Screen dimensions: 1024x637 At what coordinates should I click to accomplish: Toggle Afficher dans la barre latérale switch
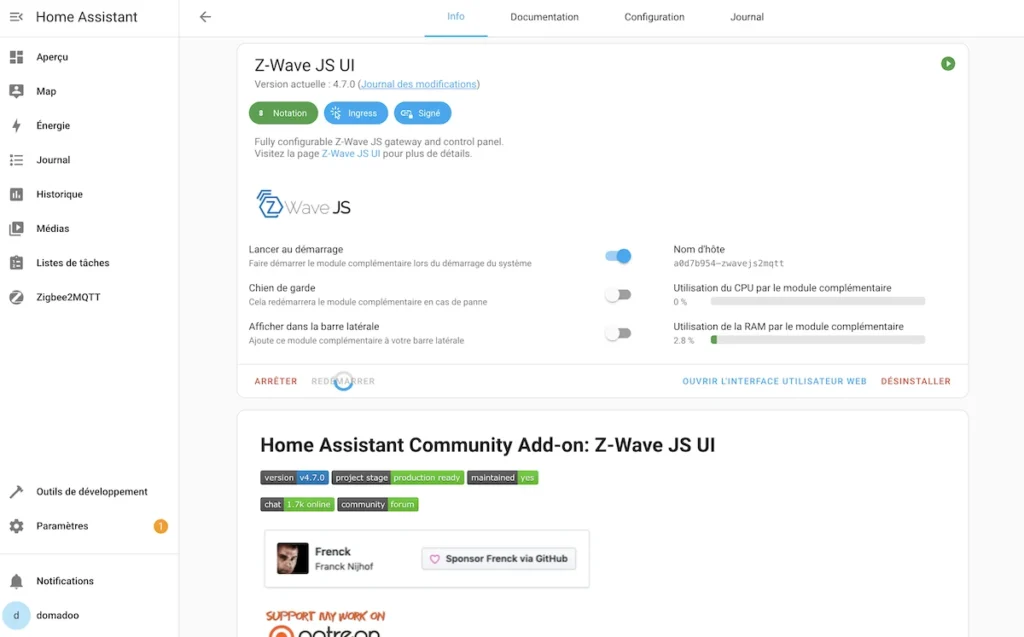[x=618, y=333]
